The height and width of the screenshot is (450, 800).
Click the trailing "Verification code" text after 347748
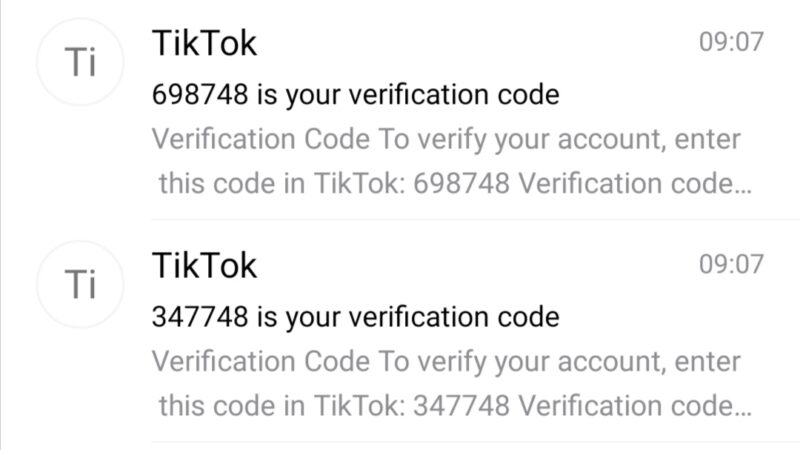pos(624,406)
